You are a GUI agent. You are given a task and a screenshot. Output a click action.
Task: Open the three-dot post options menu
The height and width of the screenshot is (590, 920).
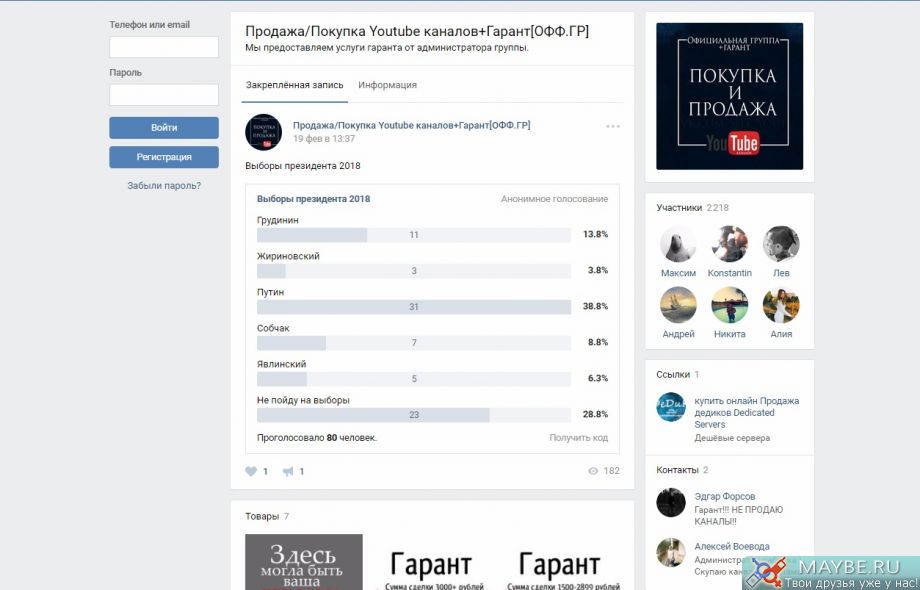coord(613,126)
